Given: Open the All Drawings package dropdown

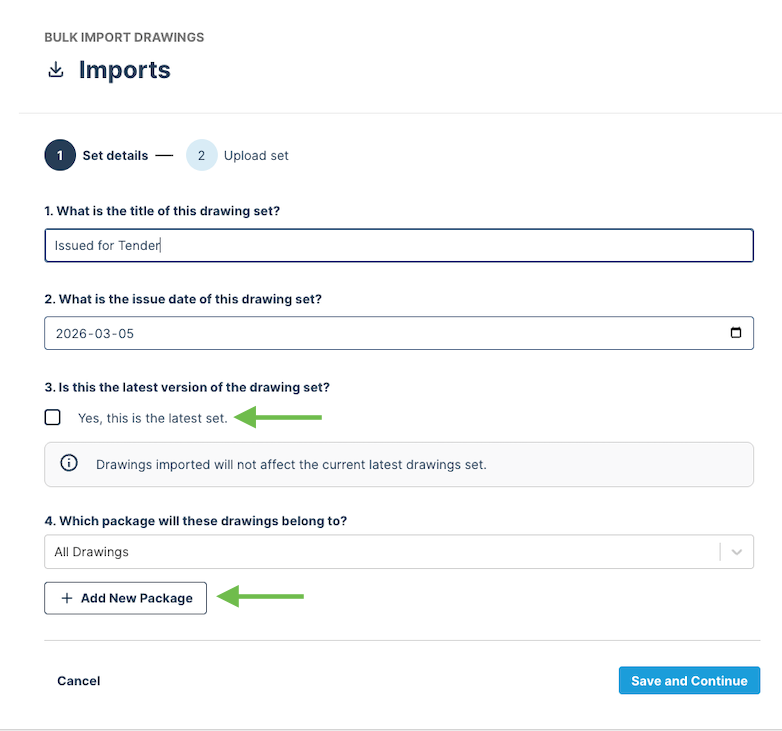Looking at the screenshot, I should click(380, 552).
